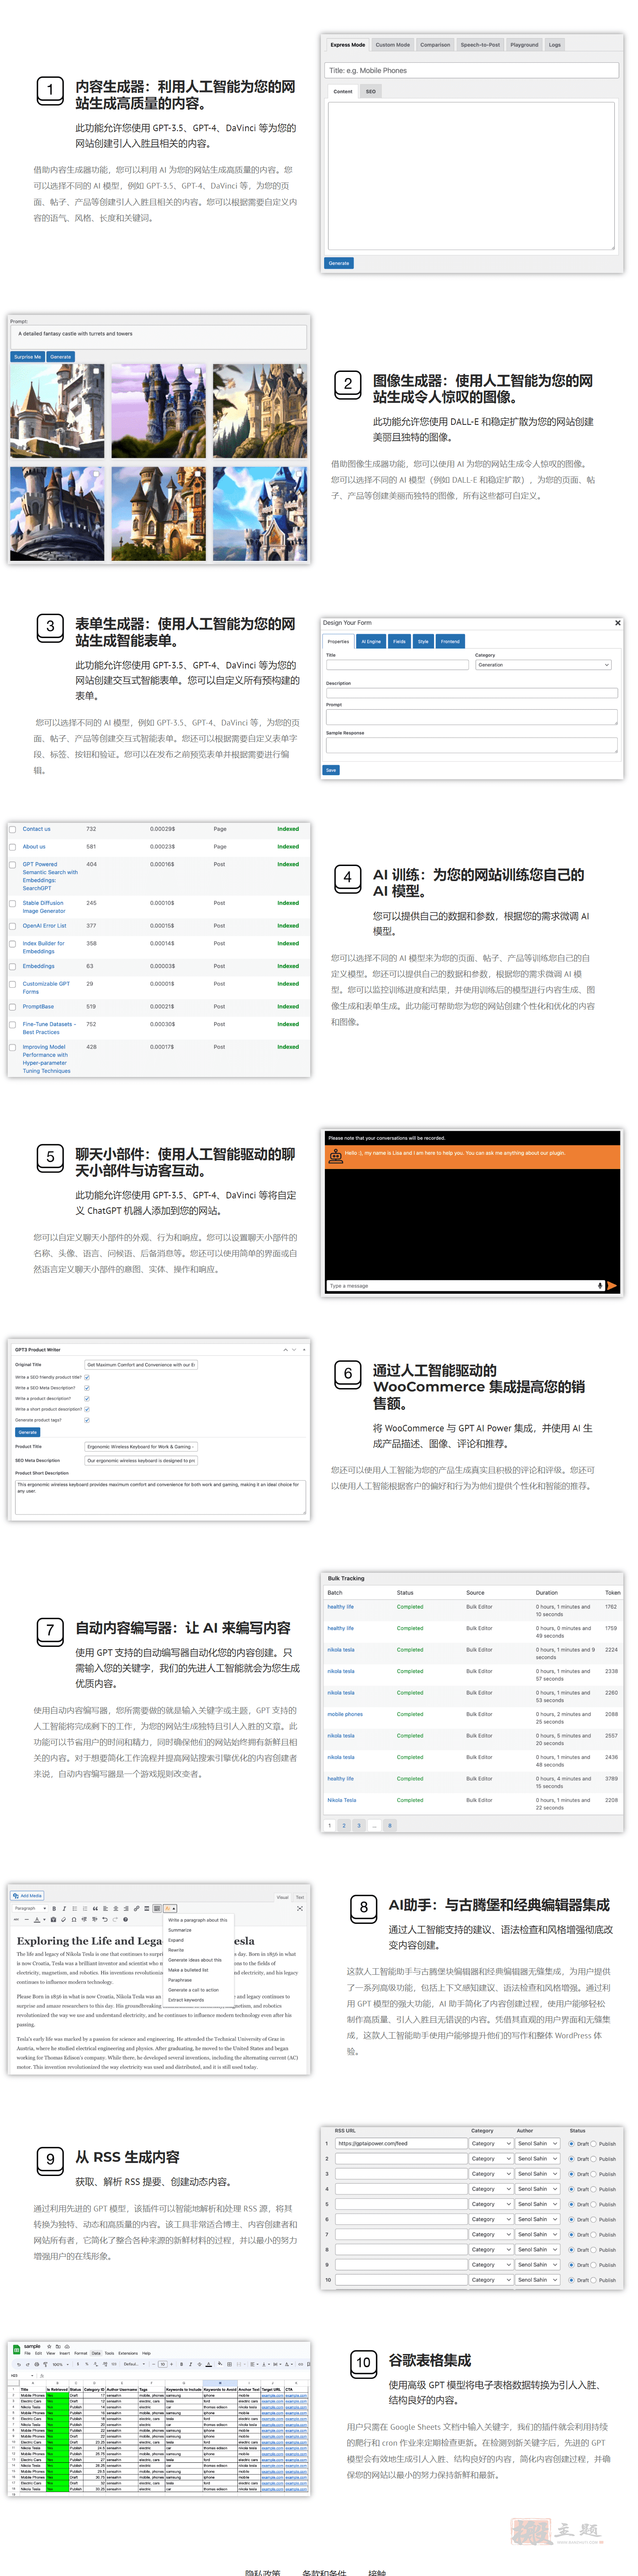The image size is (638, 2576).
Task: Open the Category dropdown in form designer
Action: point(543,665)
